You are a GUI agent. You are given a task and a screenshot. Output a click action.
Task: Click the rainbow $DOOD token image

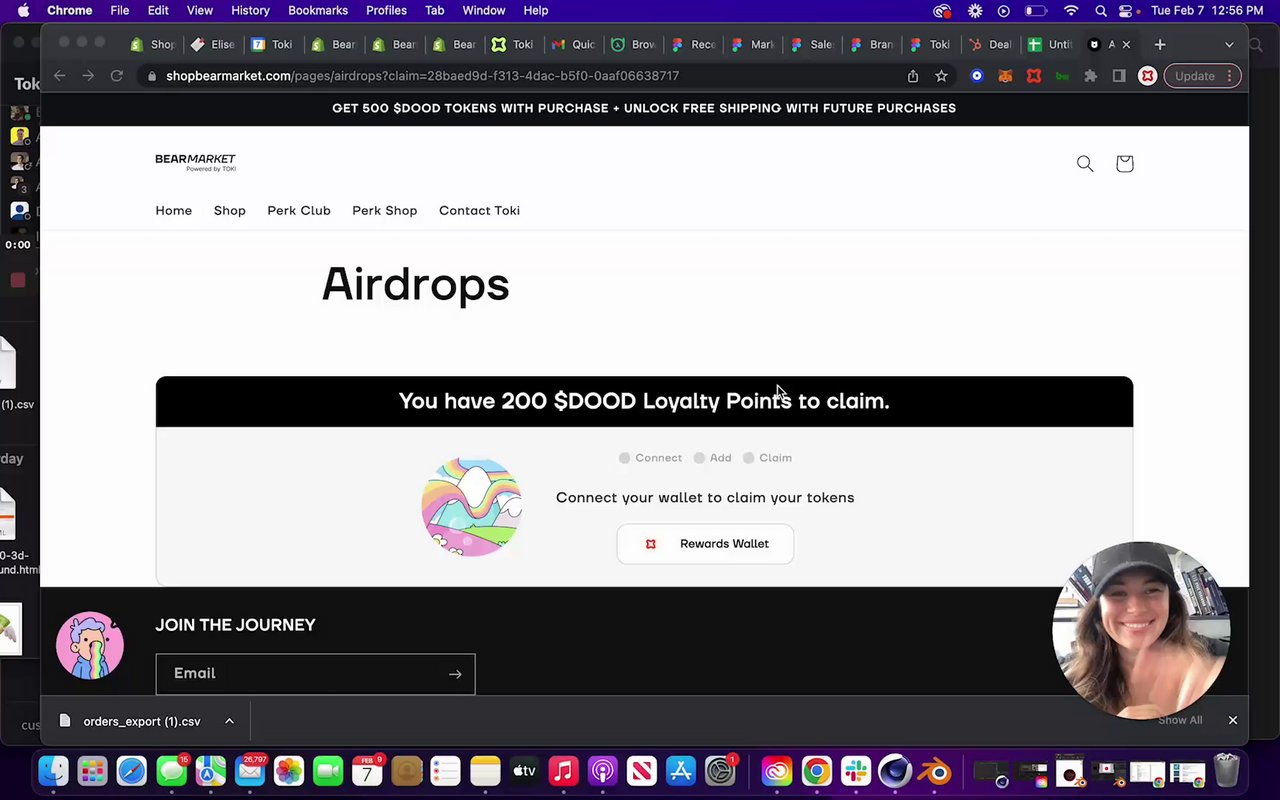click(x=471, y=507)
